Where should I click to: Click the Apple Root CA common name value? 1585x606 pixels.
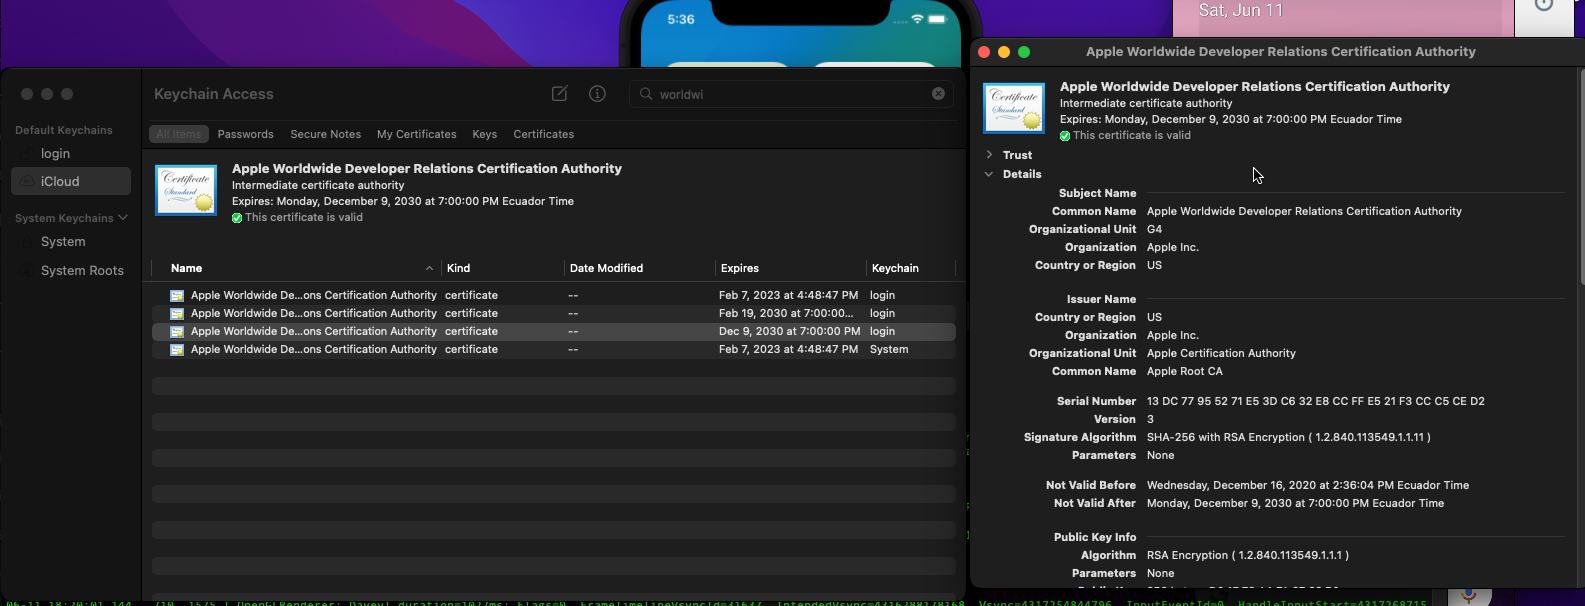(x=1185, y=371)
